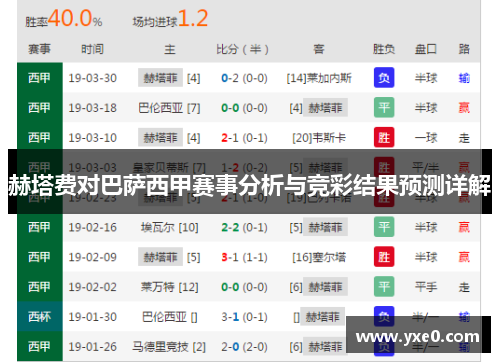Click score 0-2 (0-0)

(x=244, y=78)
